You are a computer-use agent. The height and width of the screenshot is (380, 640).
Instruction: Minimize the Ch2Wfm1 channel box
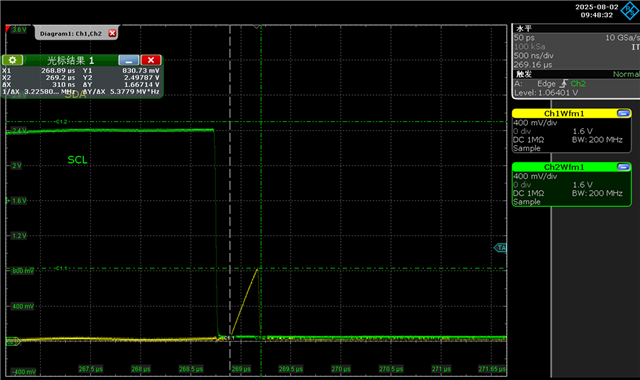coord(623,167)
